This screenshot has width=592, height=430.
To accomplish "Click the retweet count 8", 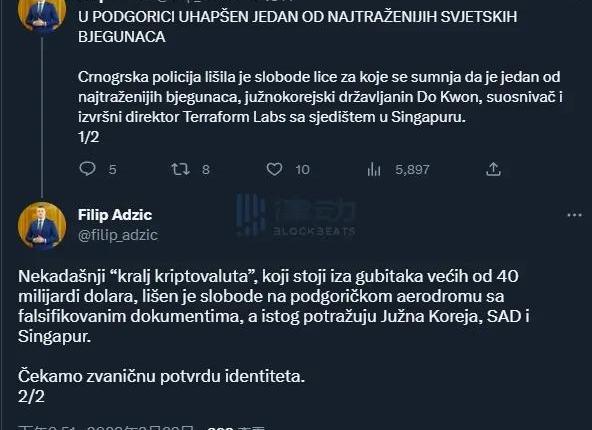I will (206, 170).
